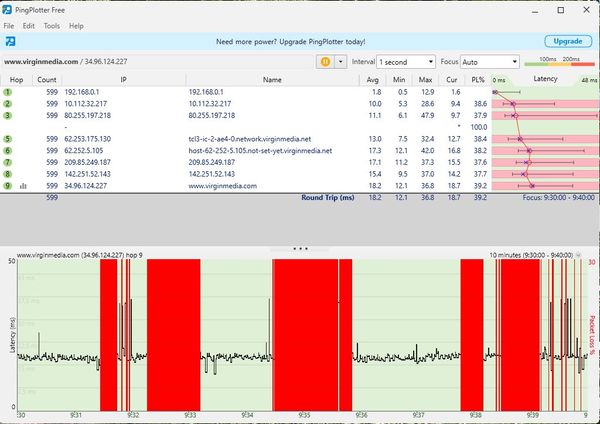600x424 pixels.
Task: Select hop 7 green circle icon
Action: point(7,162)
